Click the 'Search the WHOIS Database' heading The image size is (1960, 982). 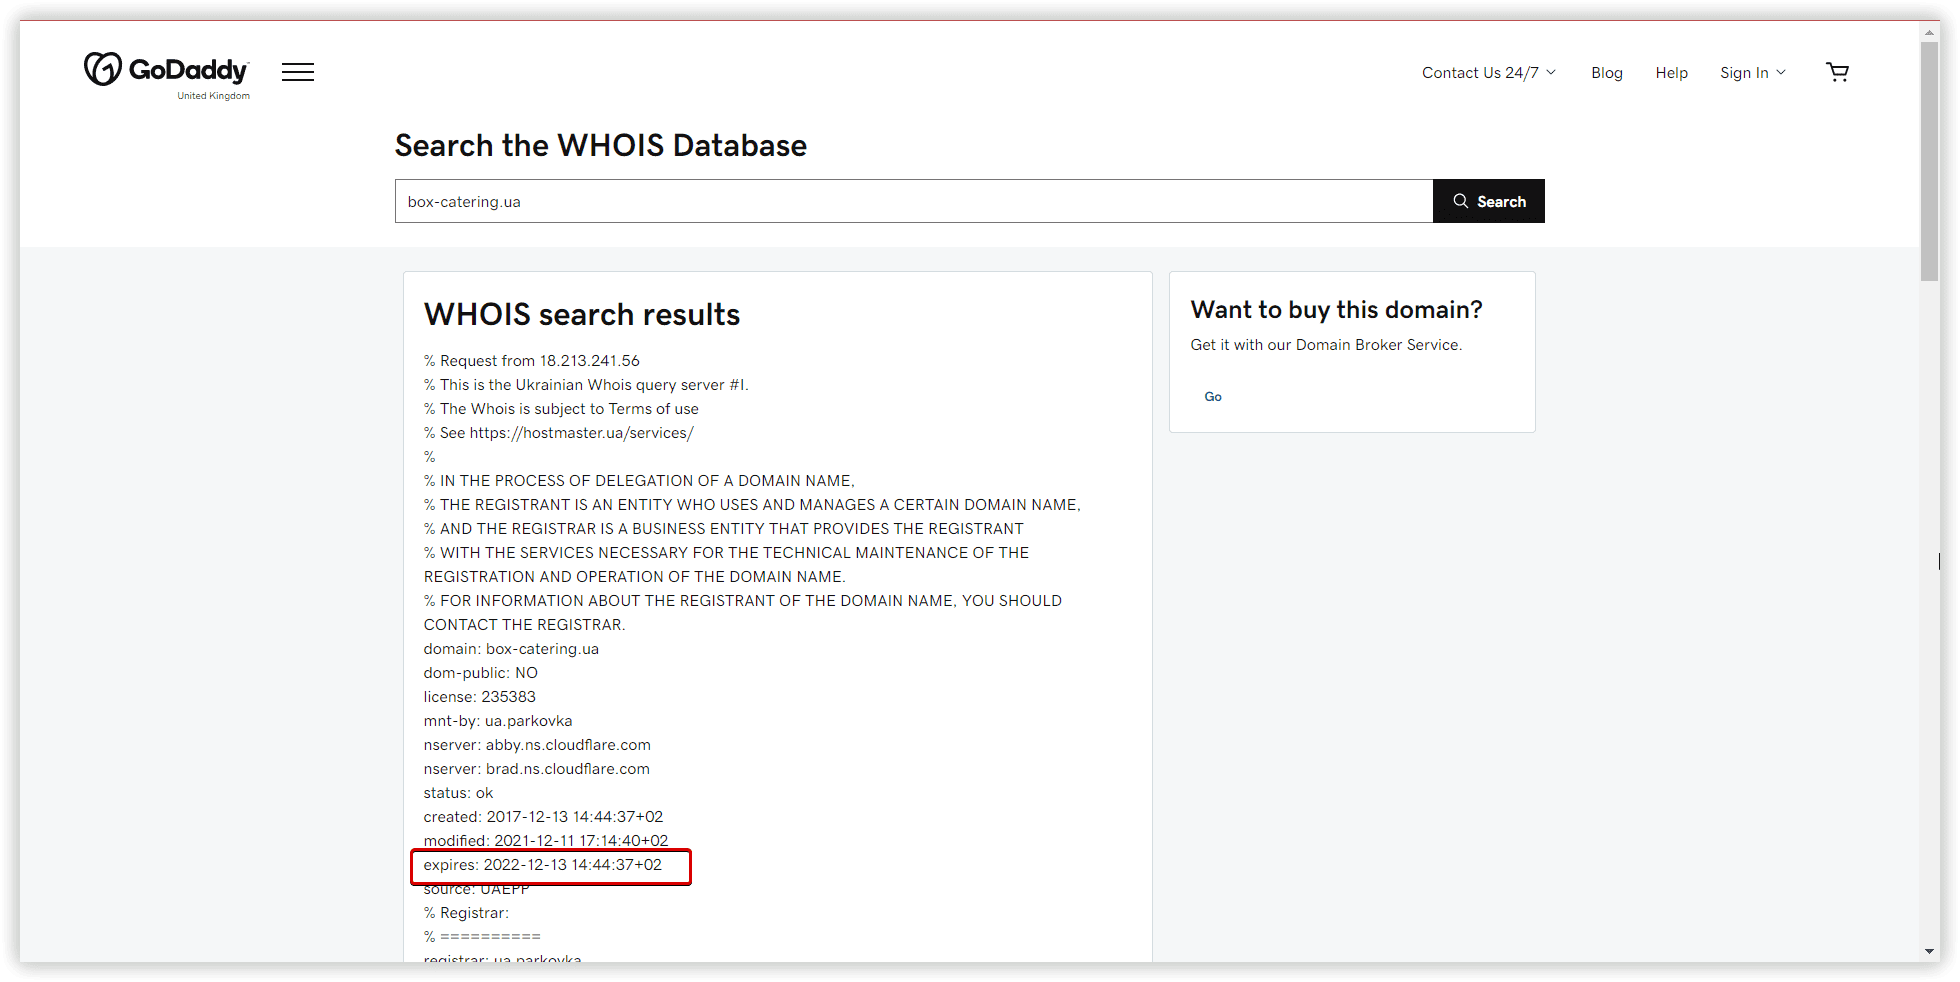[x=601, y=146]
